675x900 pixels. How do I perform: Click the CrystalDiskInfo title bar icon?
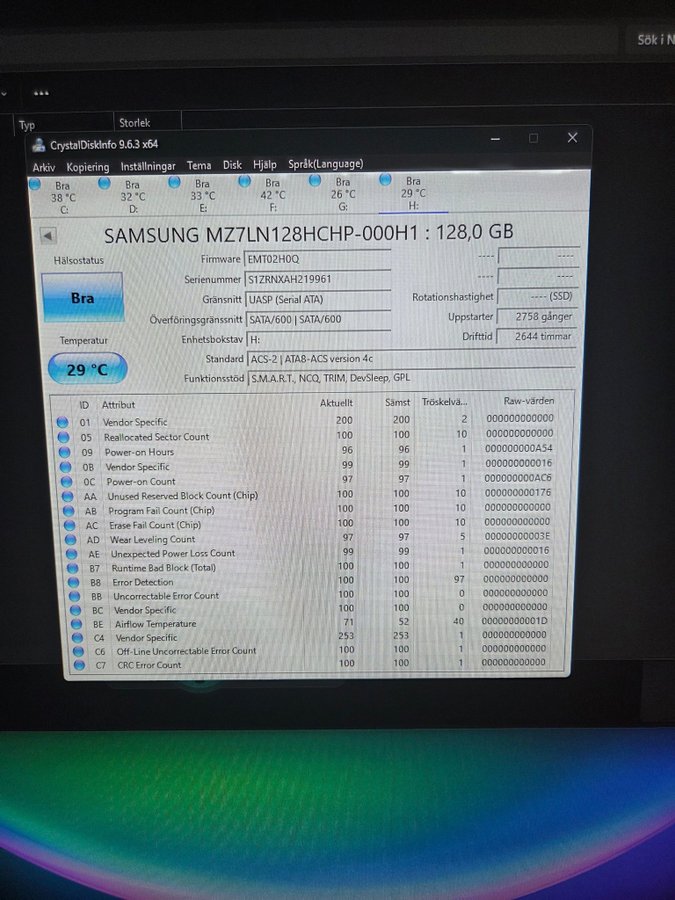[x=39, y=145]
